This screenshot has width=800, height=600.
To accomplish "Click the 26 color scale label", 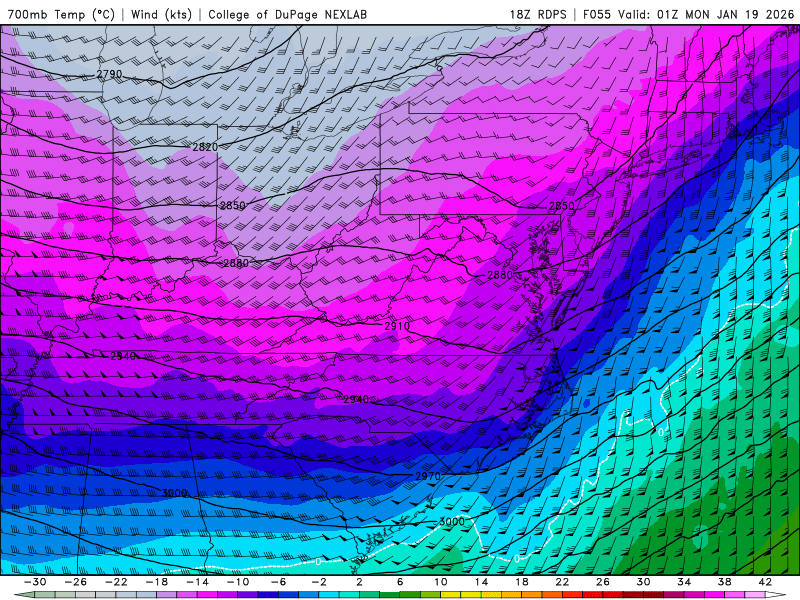I will 603,582.
